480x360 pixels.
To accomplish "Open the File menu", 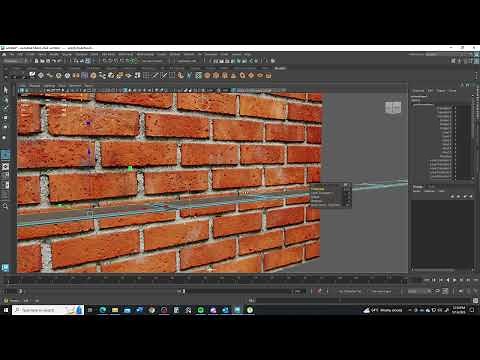I will (12, 54).
